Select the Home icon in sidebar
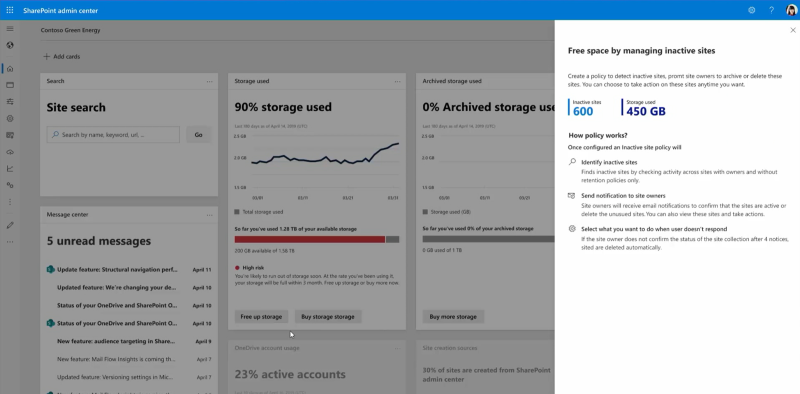 pyautogui.click(x=10, y=68)
